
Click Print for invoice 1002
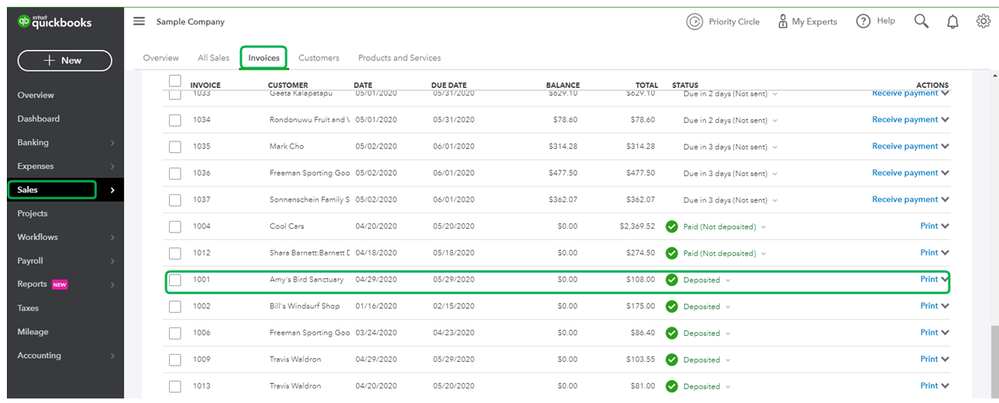coord(929,306)
